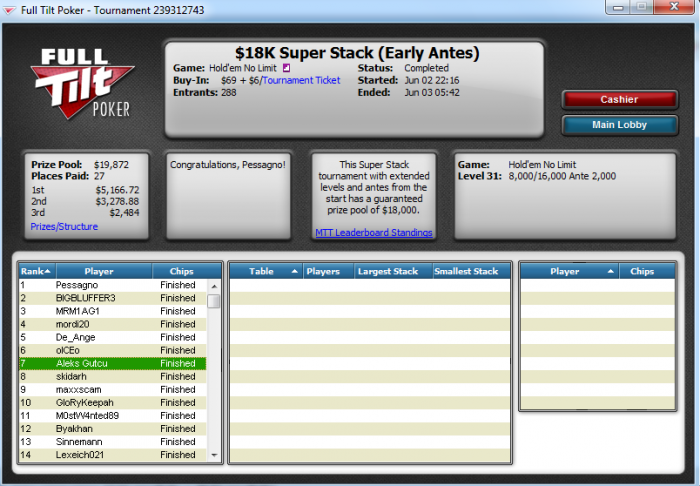Screen dimensions: 700x486
Task: Select player M0stW4nted89 row
Action: click(x=112, y=416)
